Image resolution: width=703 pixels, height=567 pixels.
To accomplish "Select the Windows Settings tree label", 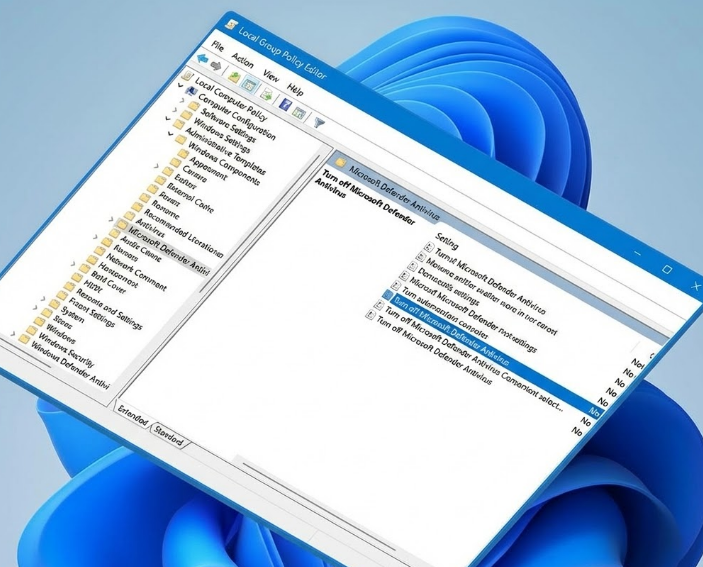I will click(x=222, y=135).
